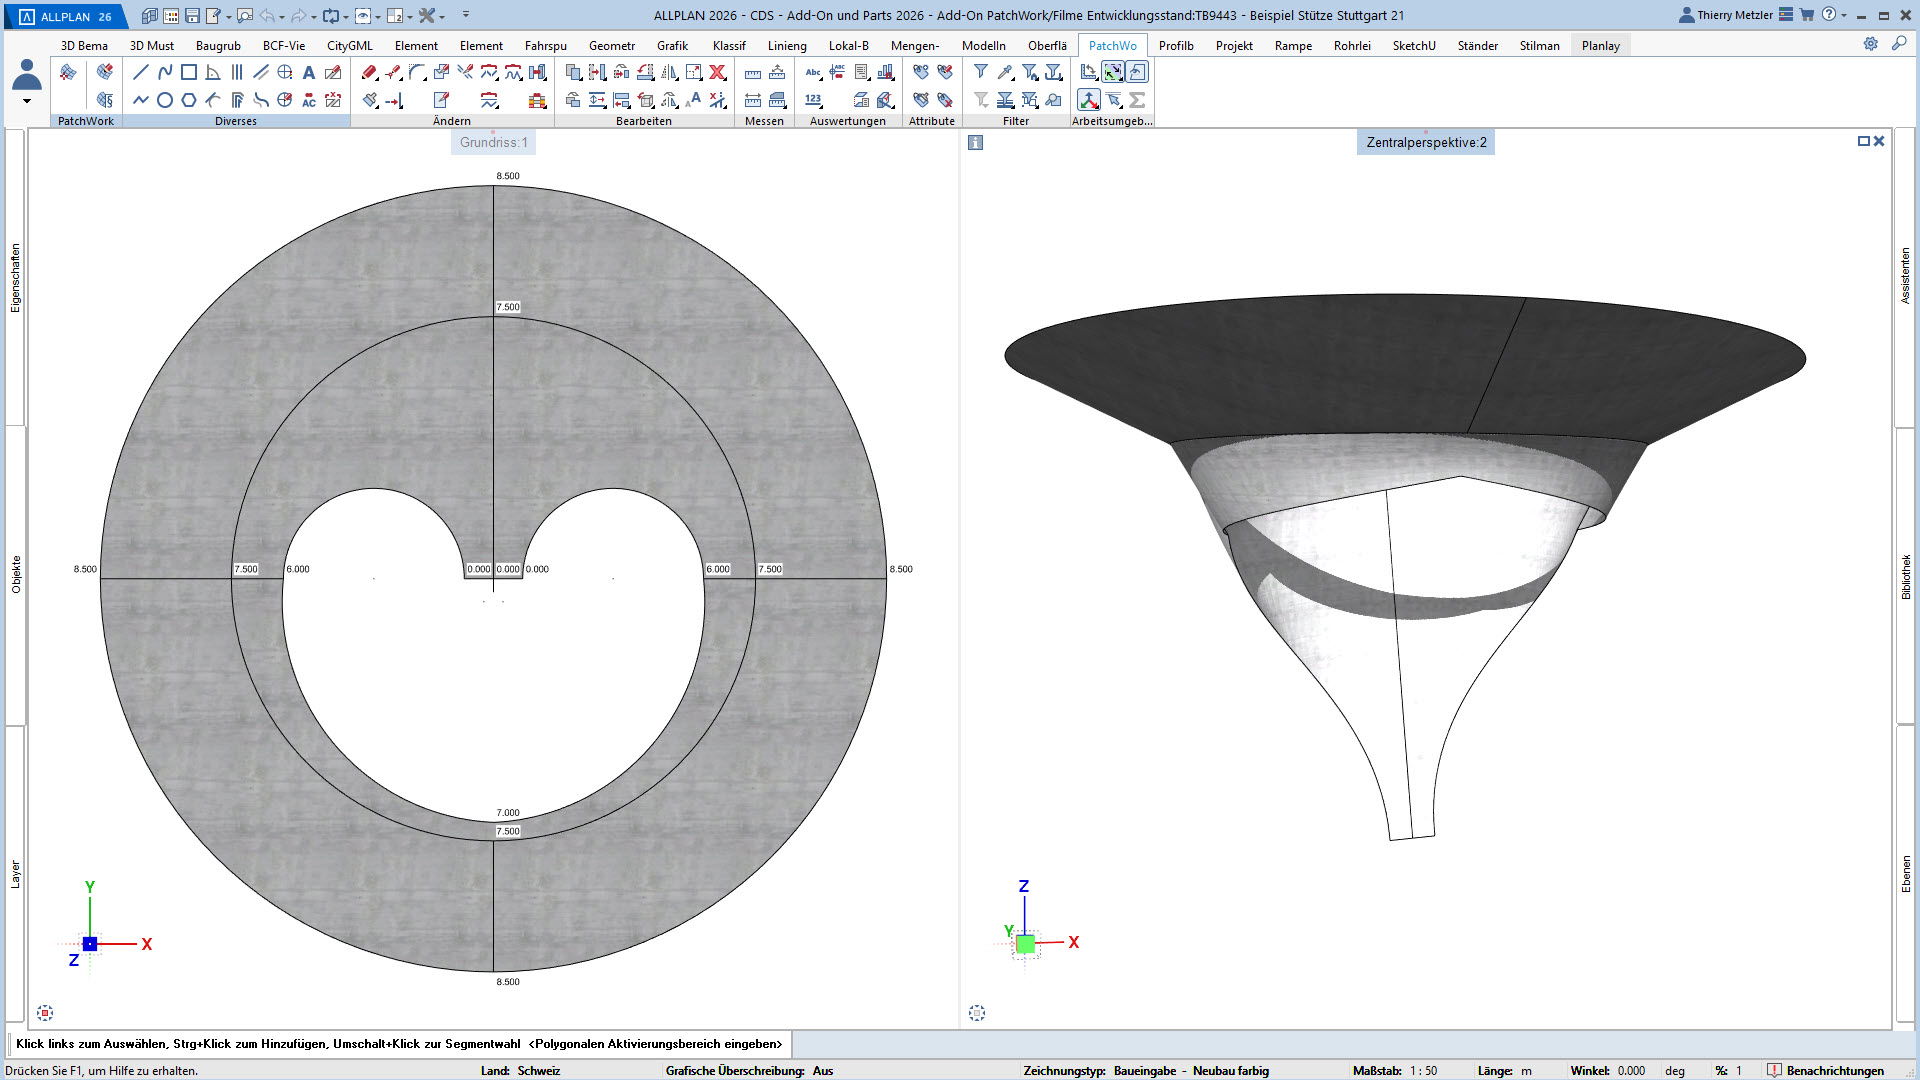Toggle the viewport info icon
1920x1080 pixels.
(976, 143)
